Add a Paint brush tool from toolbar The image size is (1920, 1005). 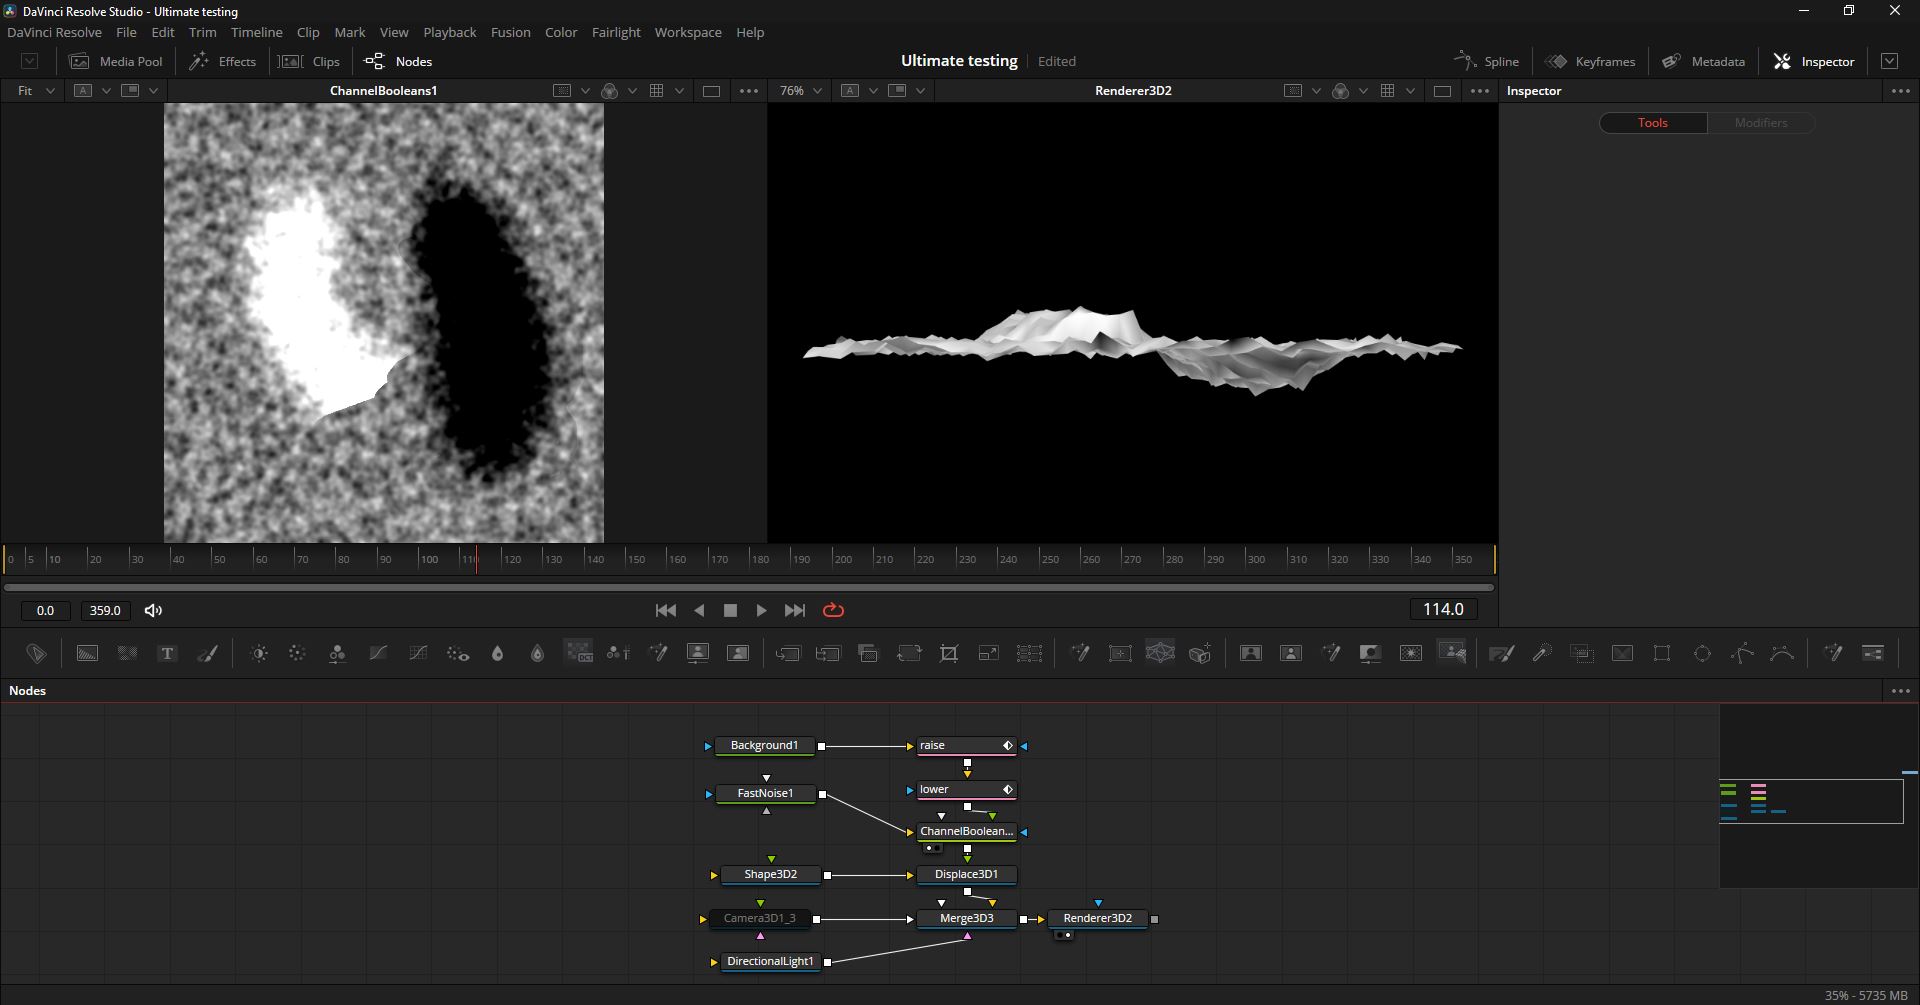[x=208, y=653]
